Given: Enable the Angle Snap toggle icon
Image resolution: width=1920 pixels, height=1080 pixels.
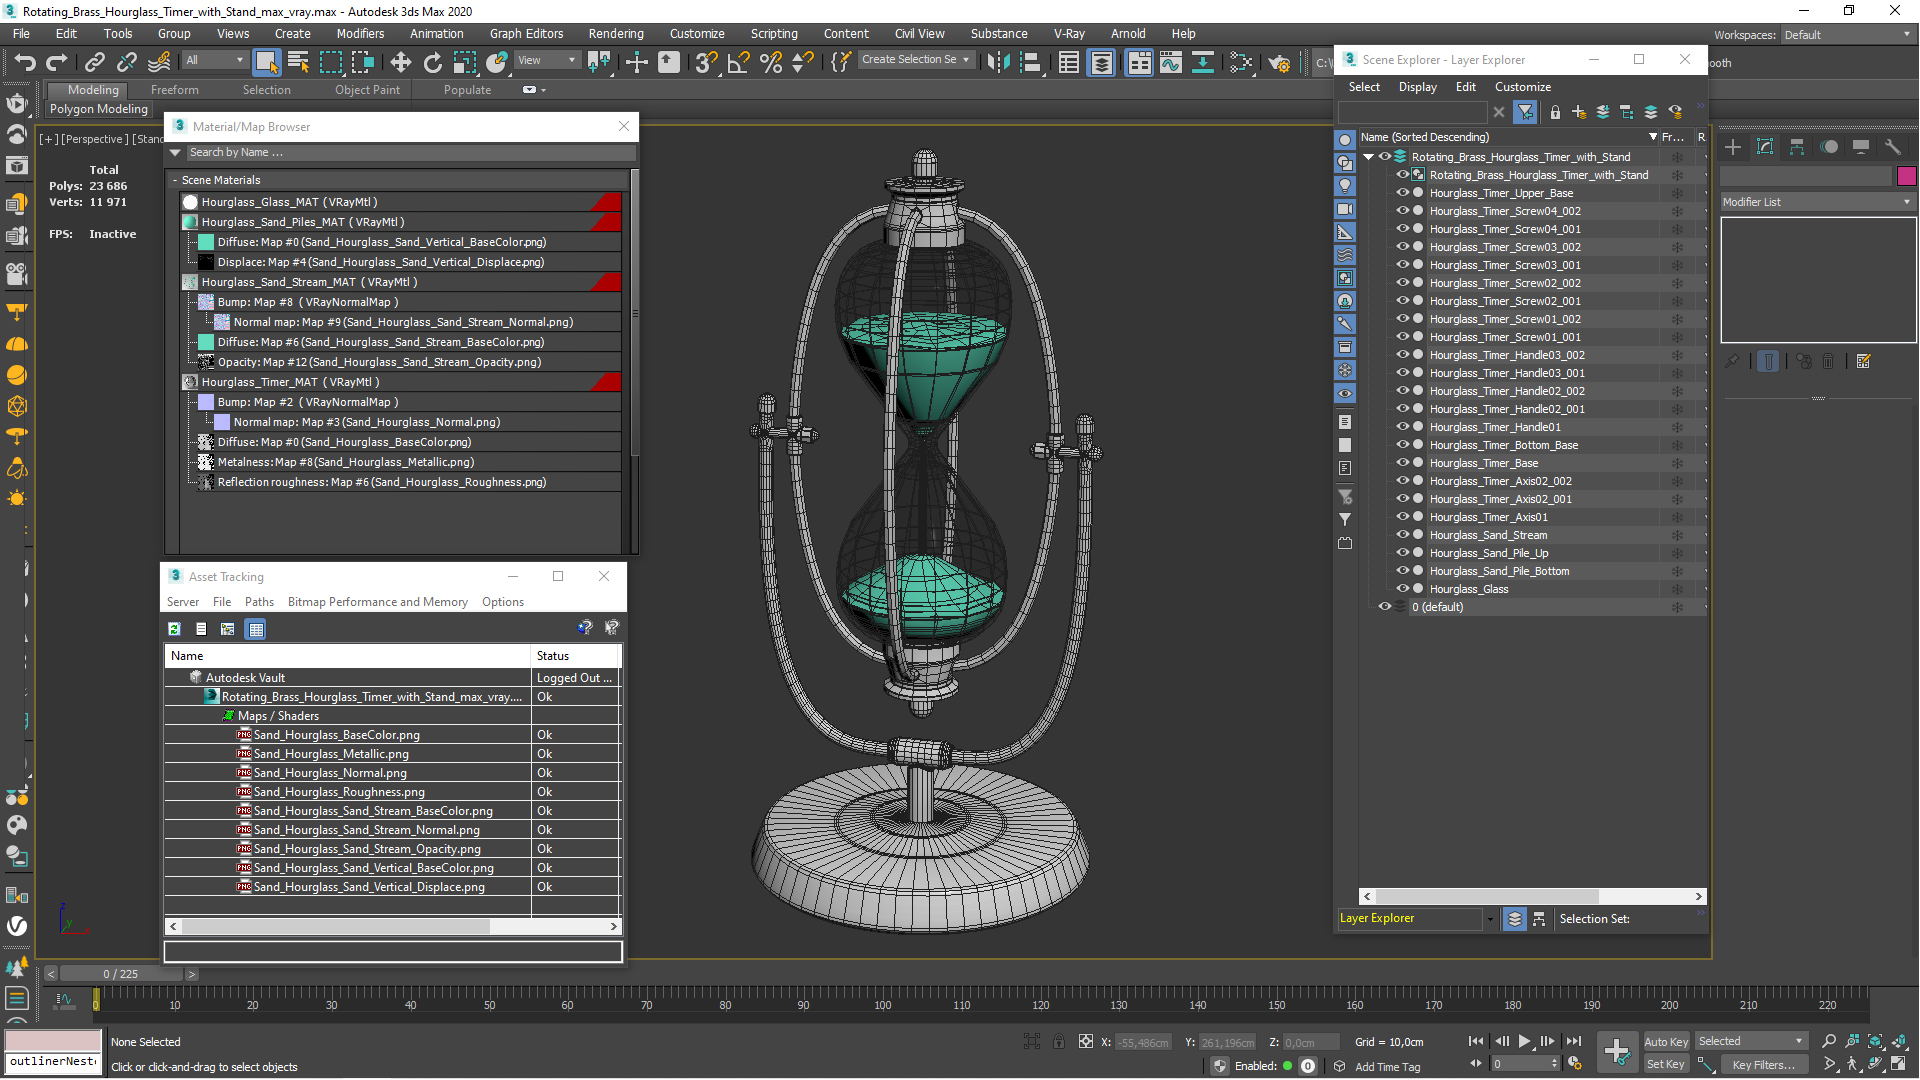Looking at the screenshot, I should (738, 63).
